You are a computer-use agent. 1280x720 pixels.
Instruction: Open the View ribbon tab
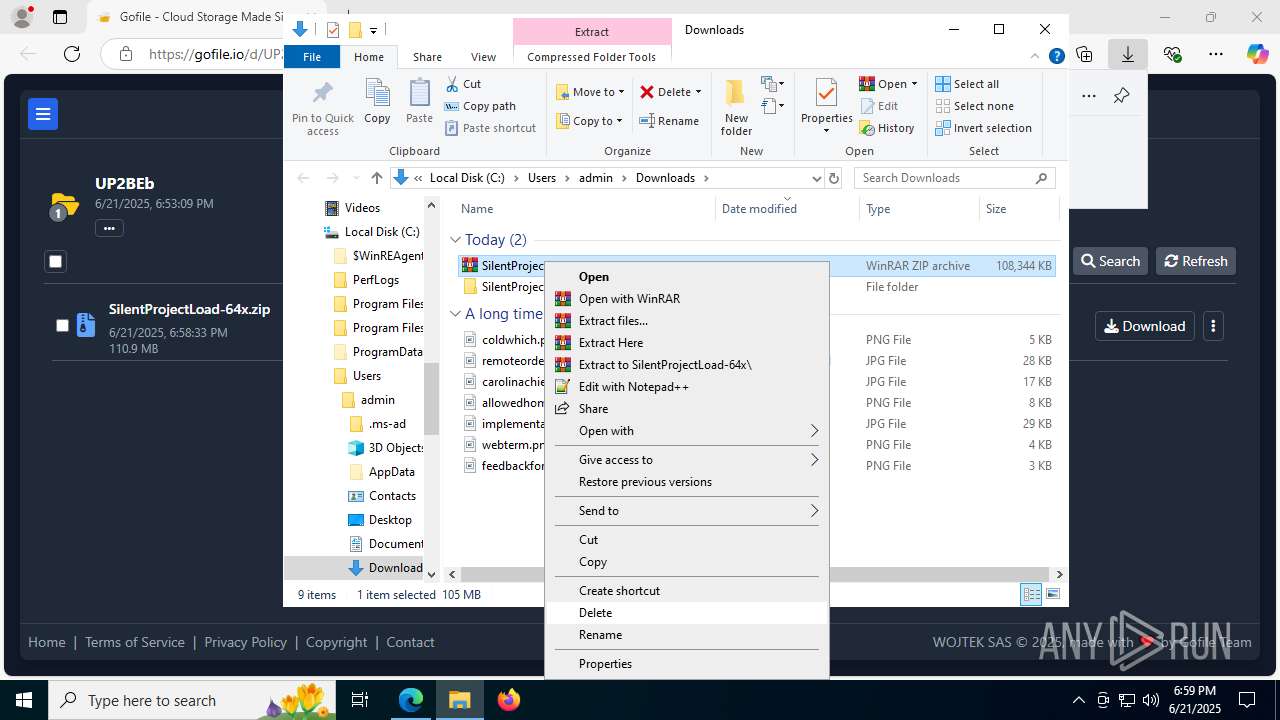(483, 57)
